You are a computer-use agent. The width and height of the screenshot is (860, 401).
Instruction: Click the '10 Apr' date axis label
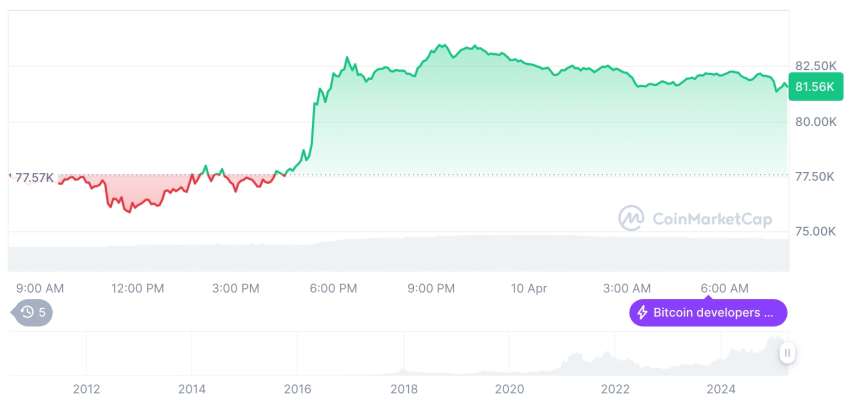[x=529, y=288]
